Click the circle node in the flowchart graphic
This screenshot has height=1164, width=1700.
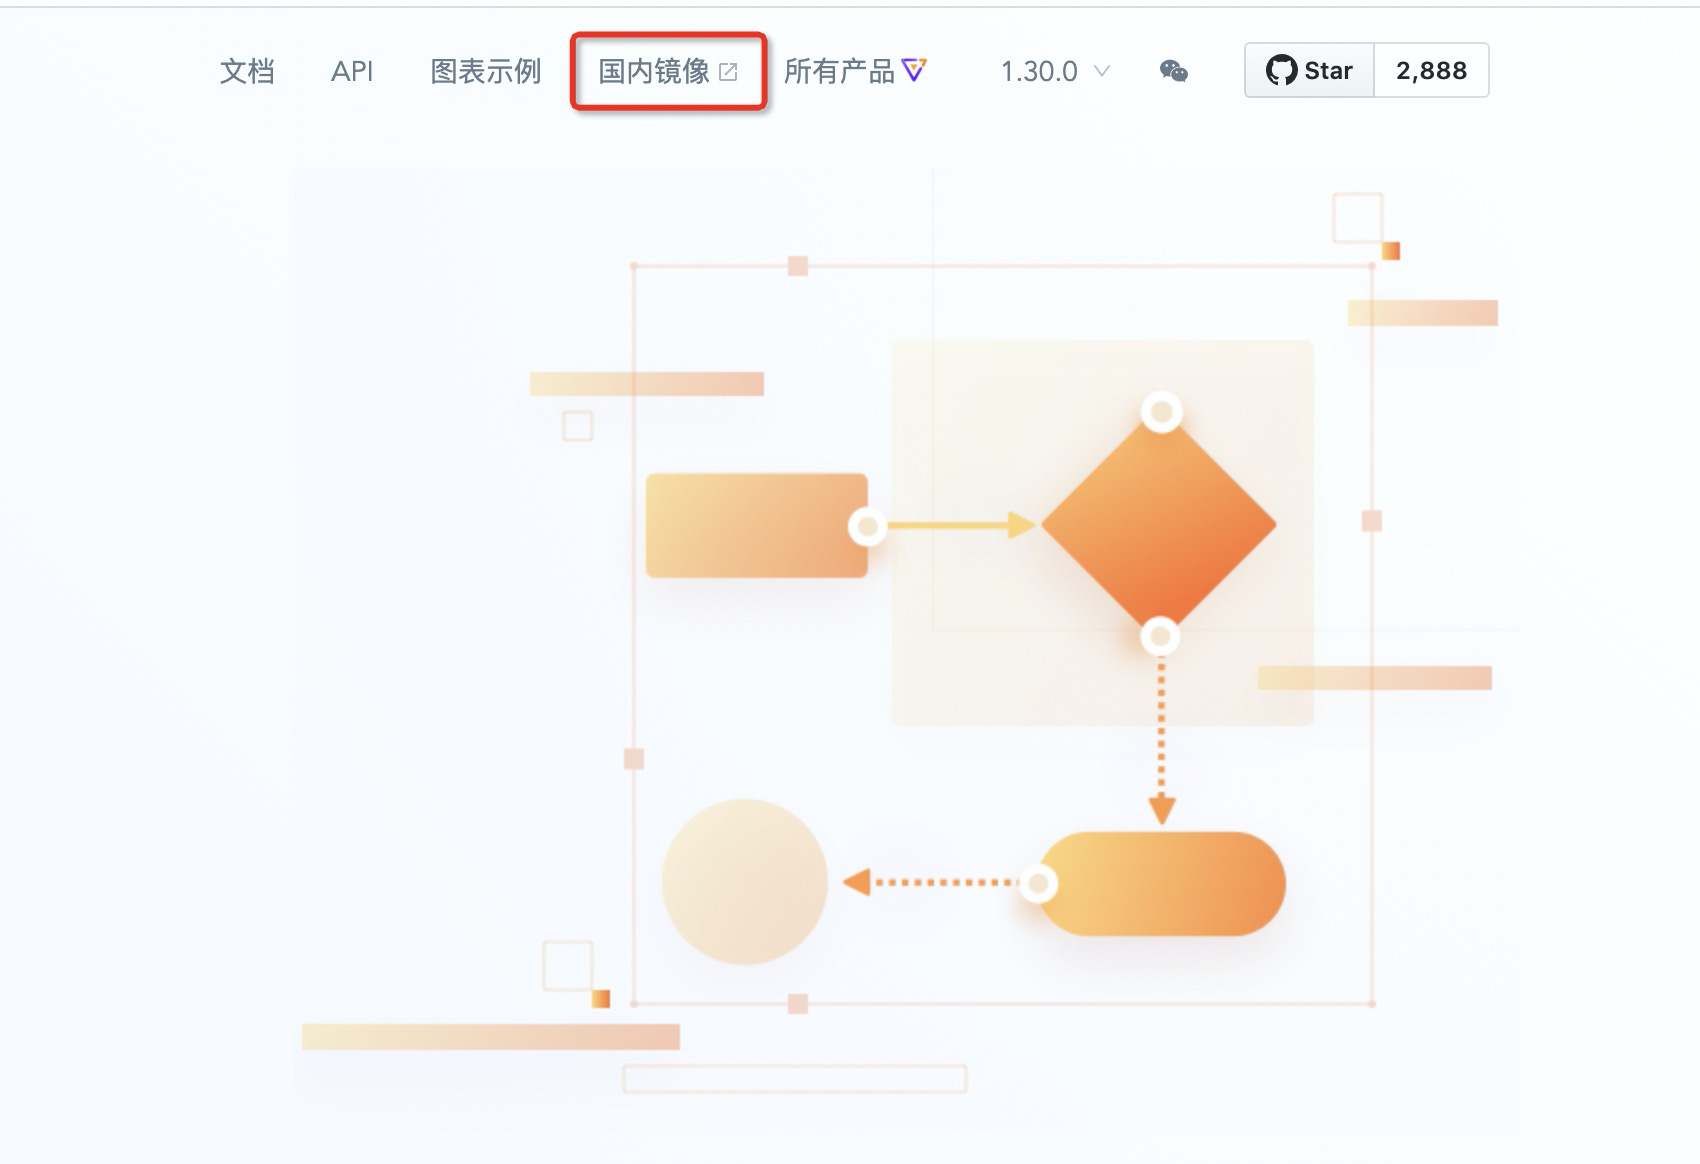tap(745, 880)
